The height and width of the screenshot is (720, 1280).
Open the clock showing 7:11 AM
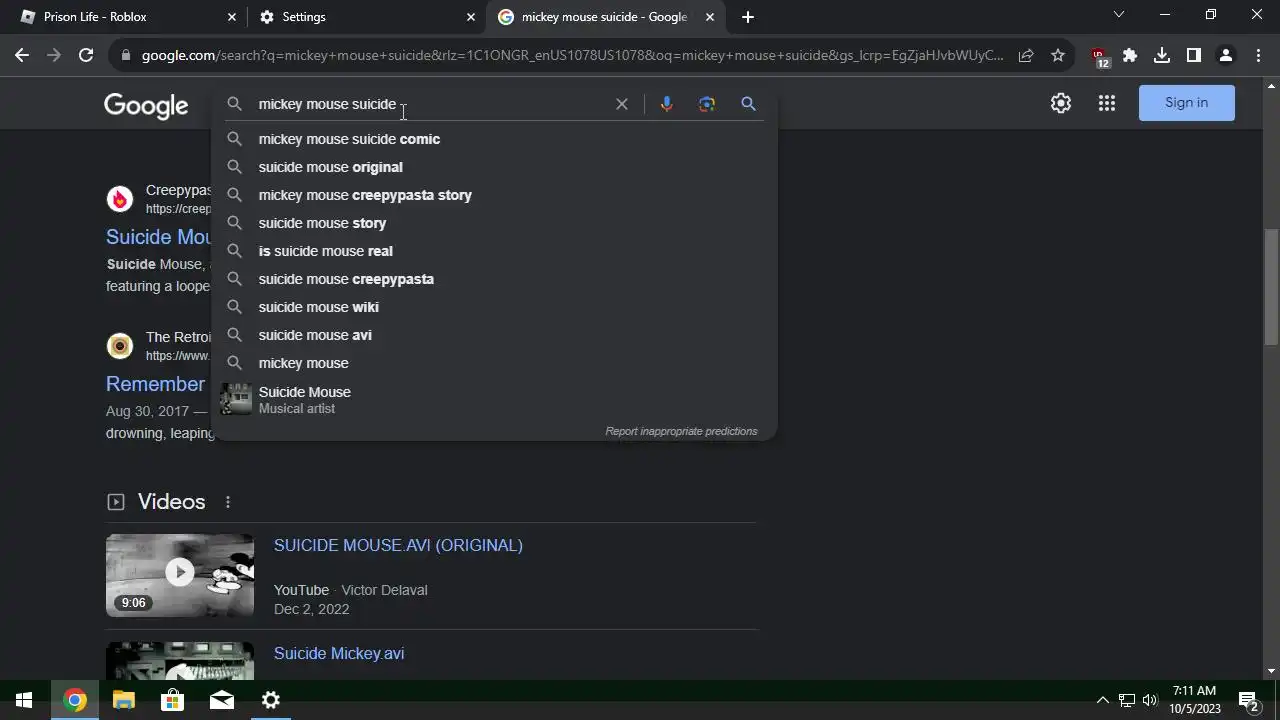(x=1195, y=700)
